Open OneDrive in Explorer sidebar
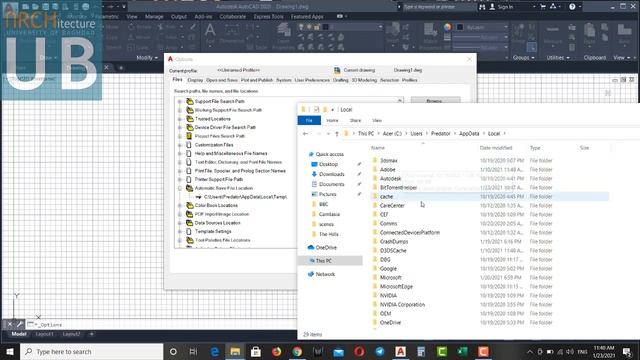The height and width of the screenshot is (360, 640). (326, 247)
